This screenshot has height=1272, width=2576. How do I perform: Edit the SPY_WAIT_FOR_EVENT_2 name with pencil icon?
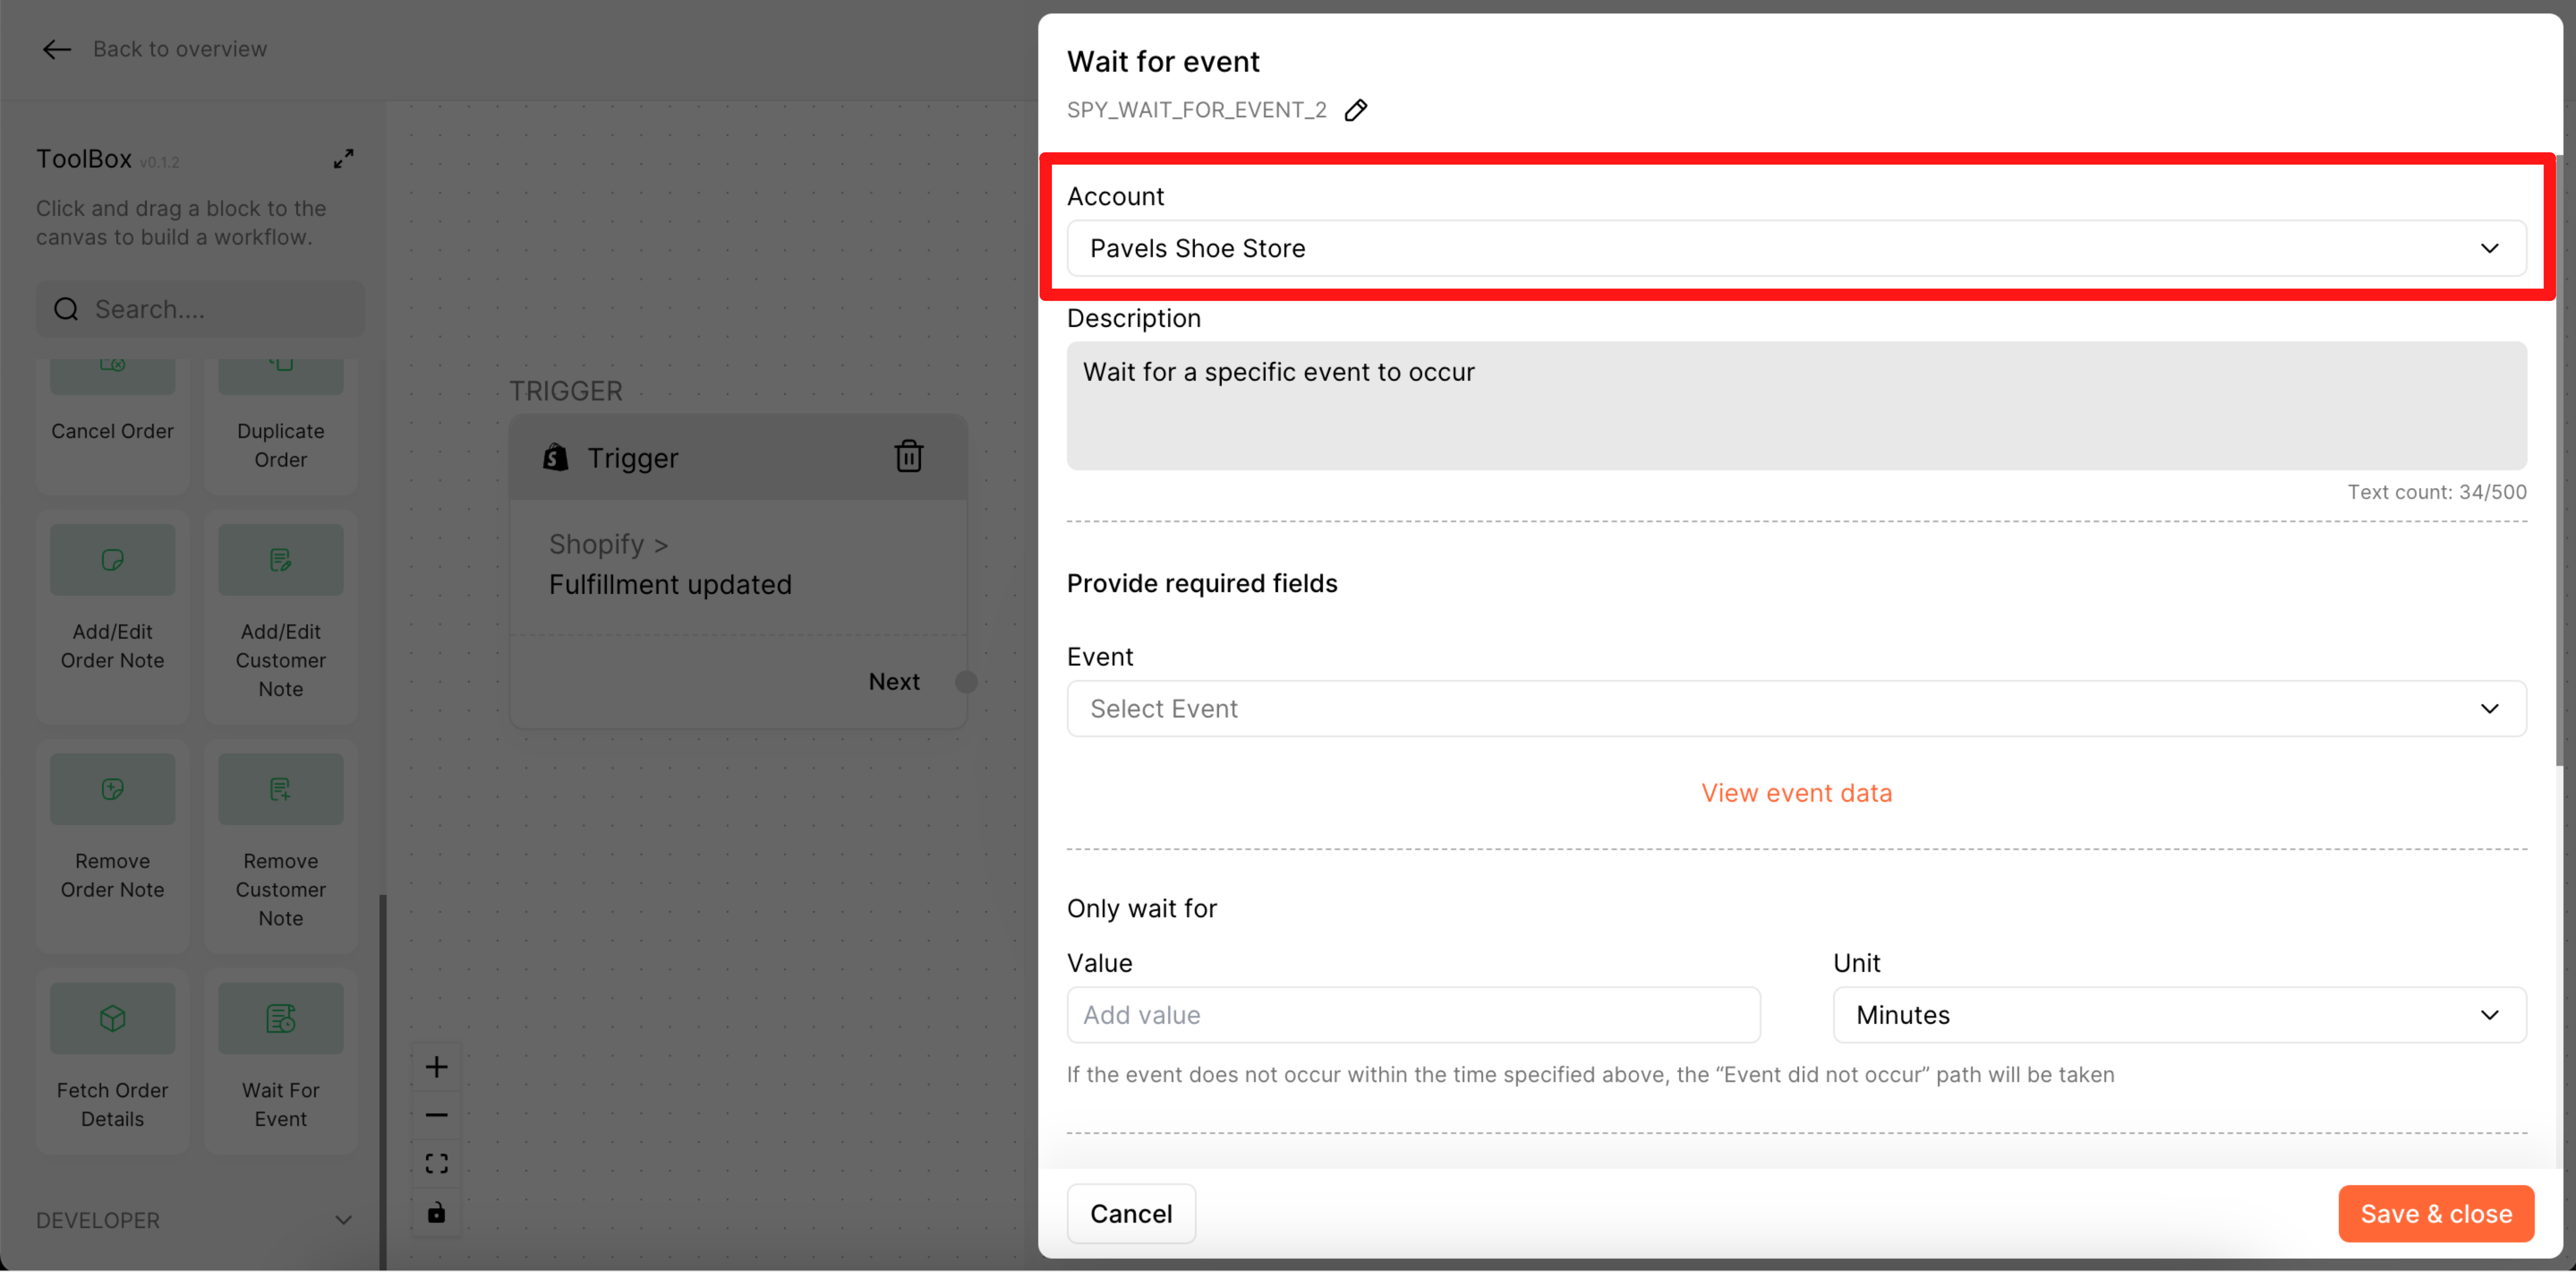pyautogui.click(x=1356, y=110)
